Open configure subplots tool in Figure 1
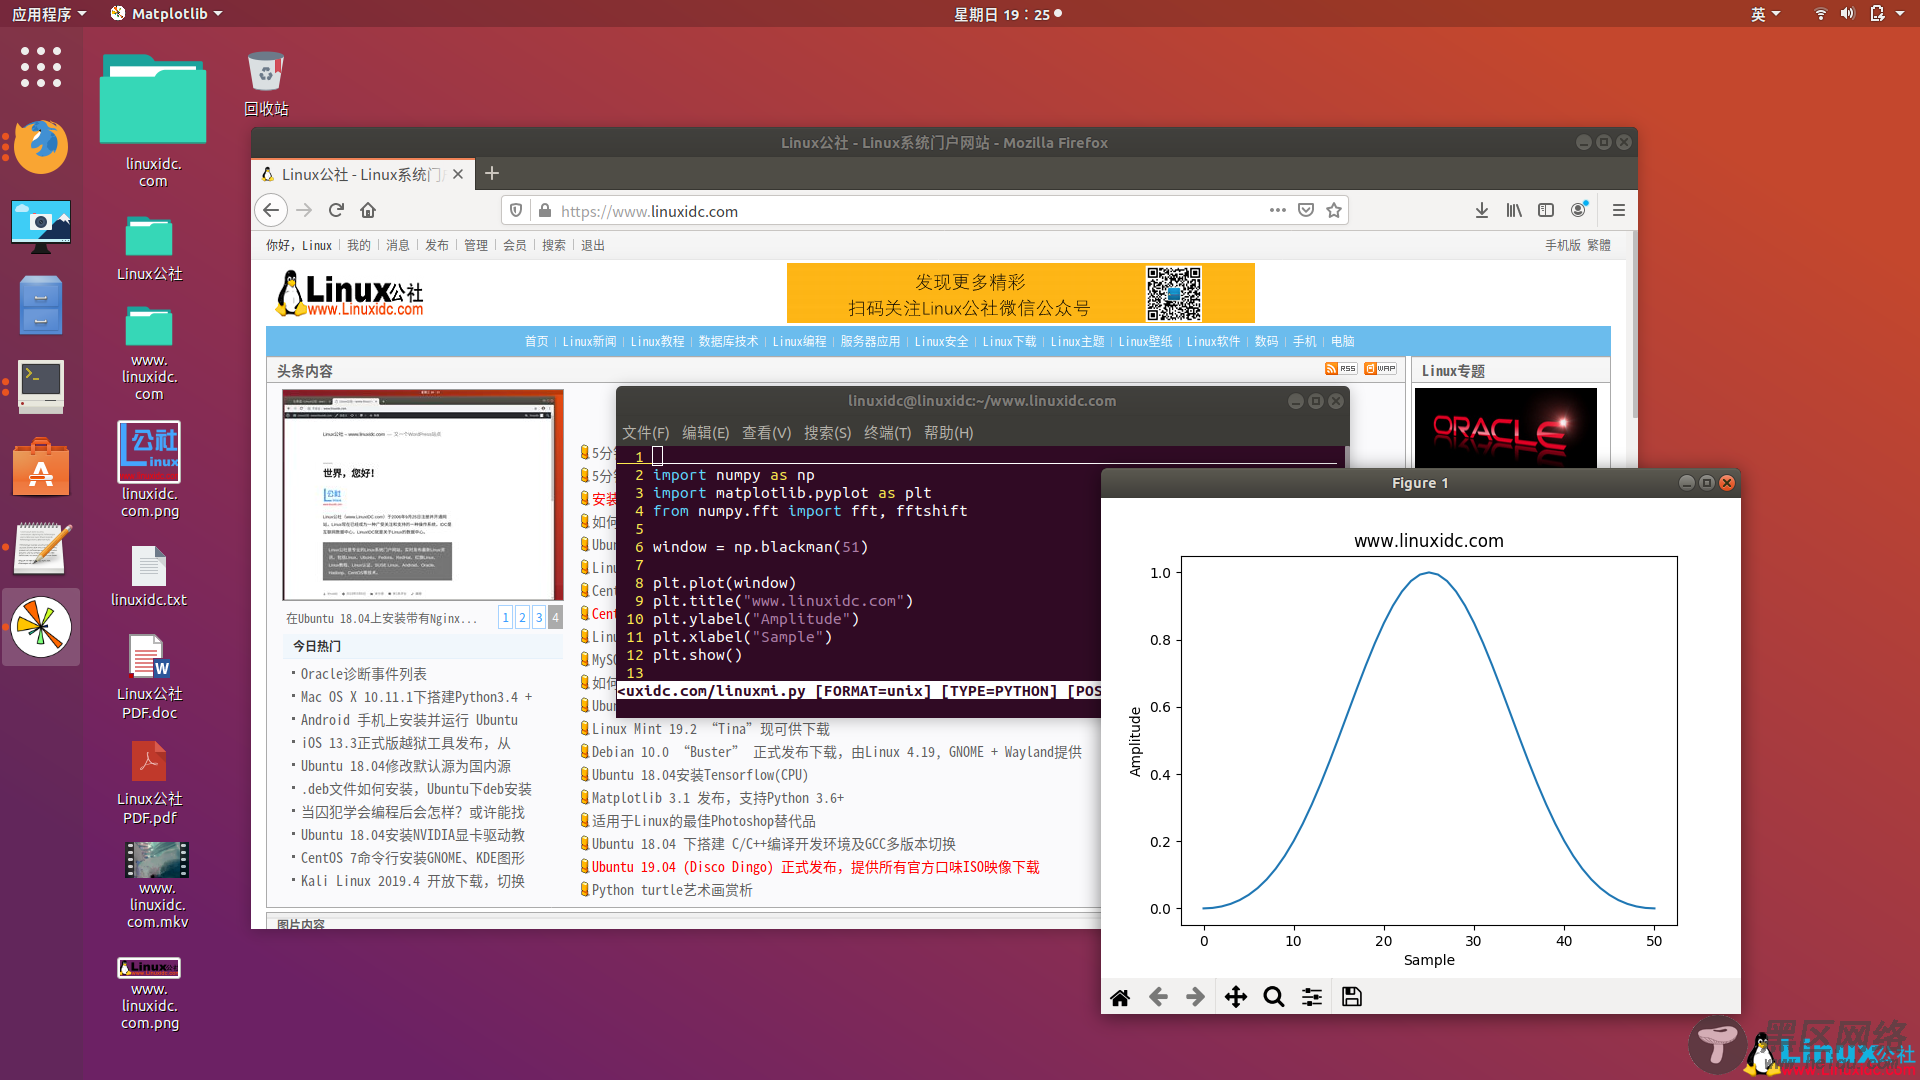The height and width of the screenshot is (1080, 1920). click(x=1312, y=997)
